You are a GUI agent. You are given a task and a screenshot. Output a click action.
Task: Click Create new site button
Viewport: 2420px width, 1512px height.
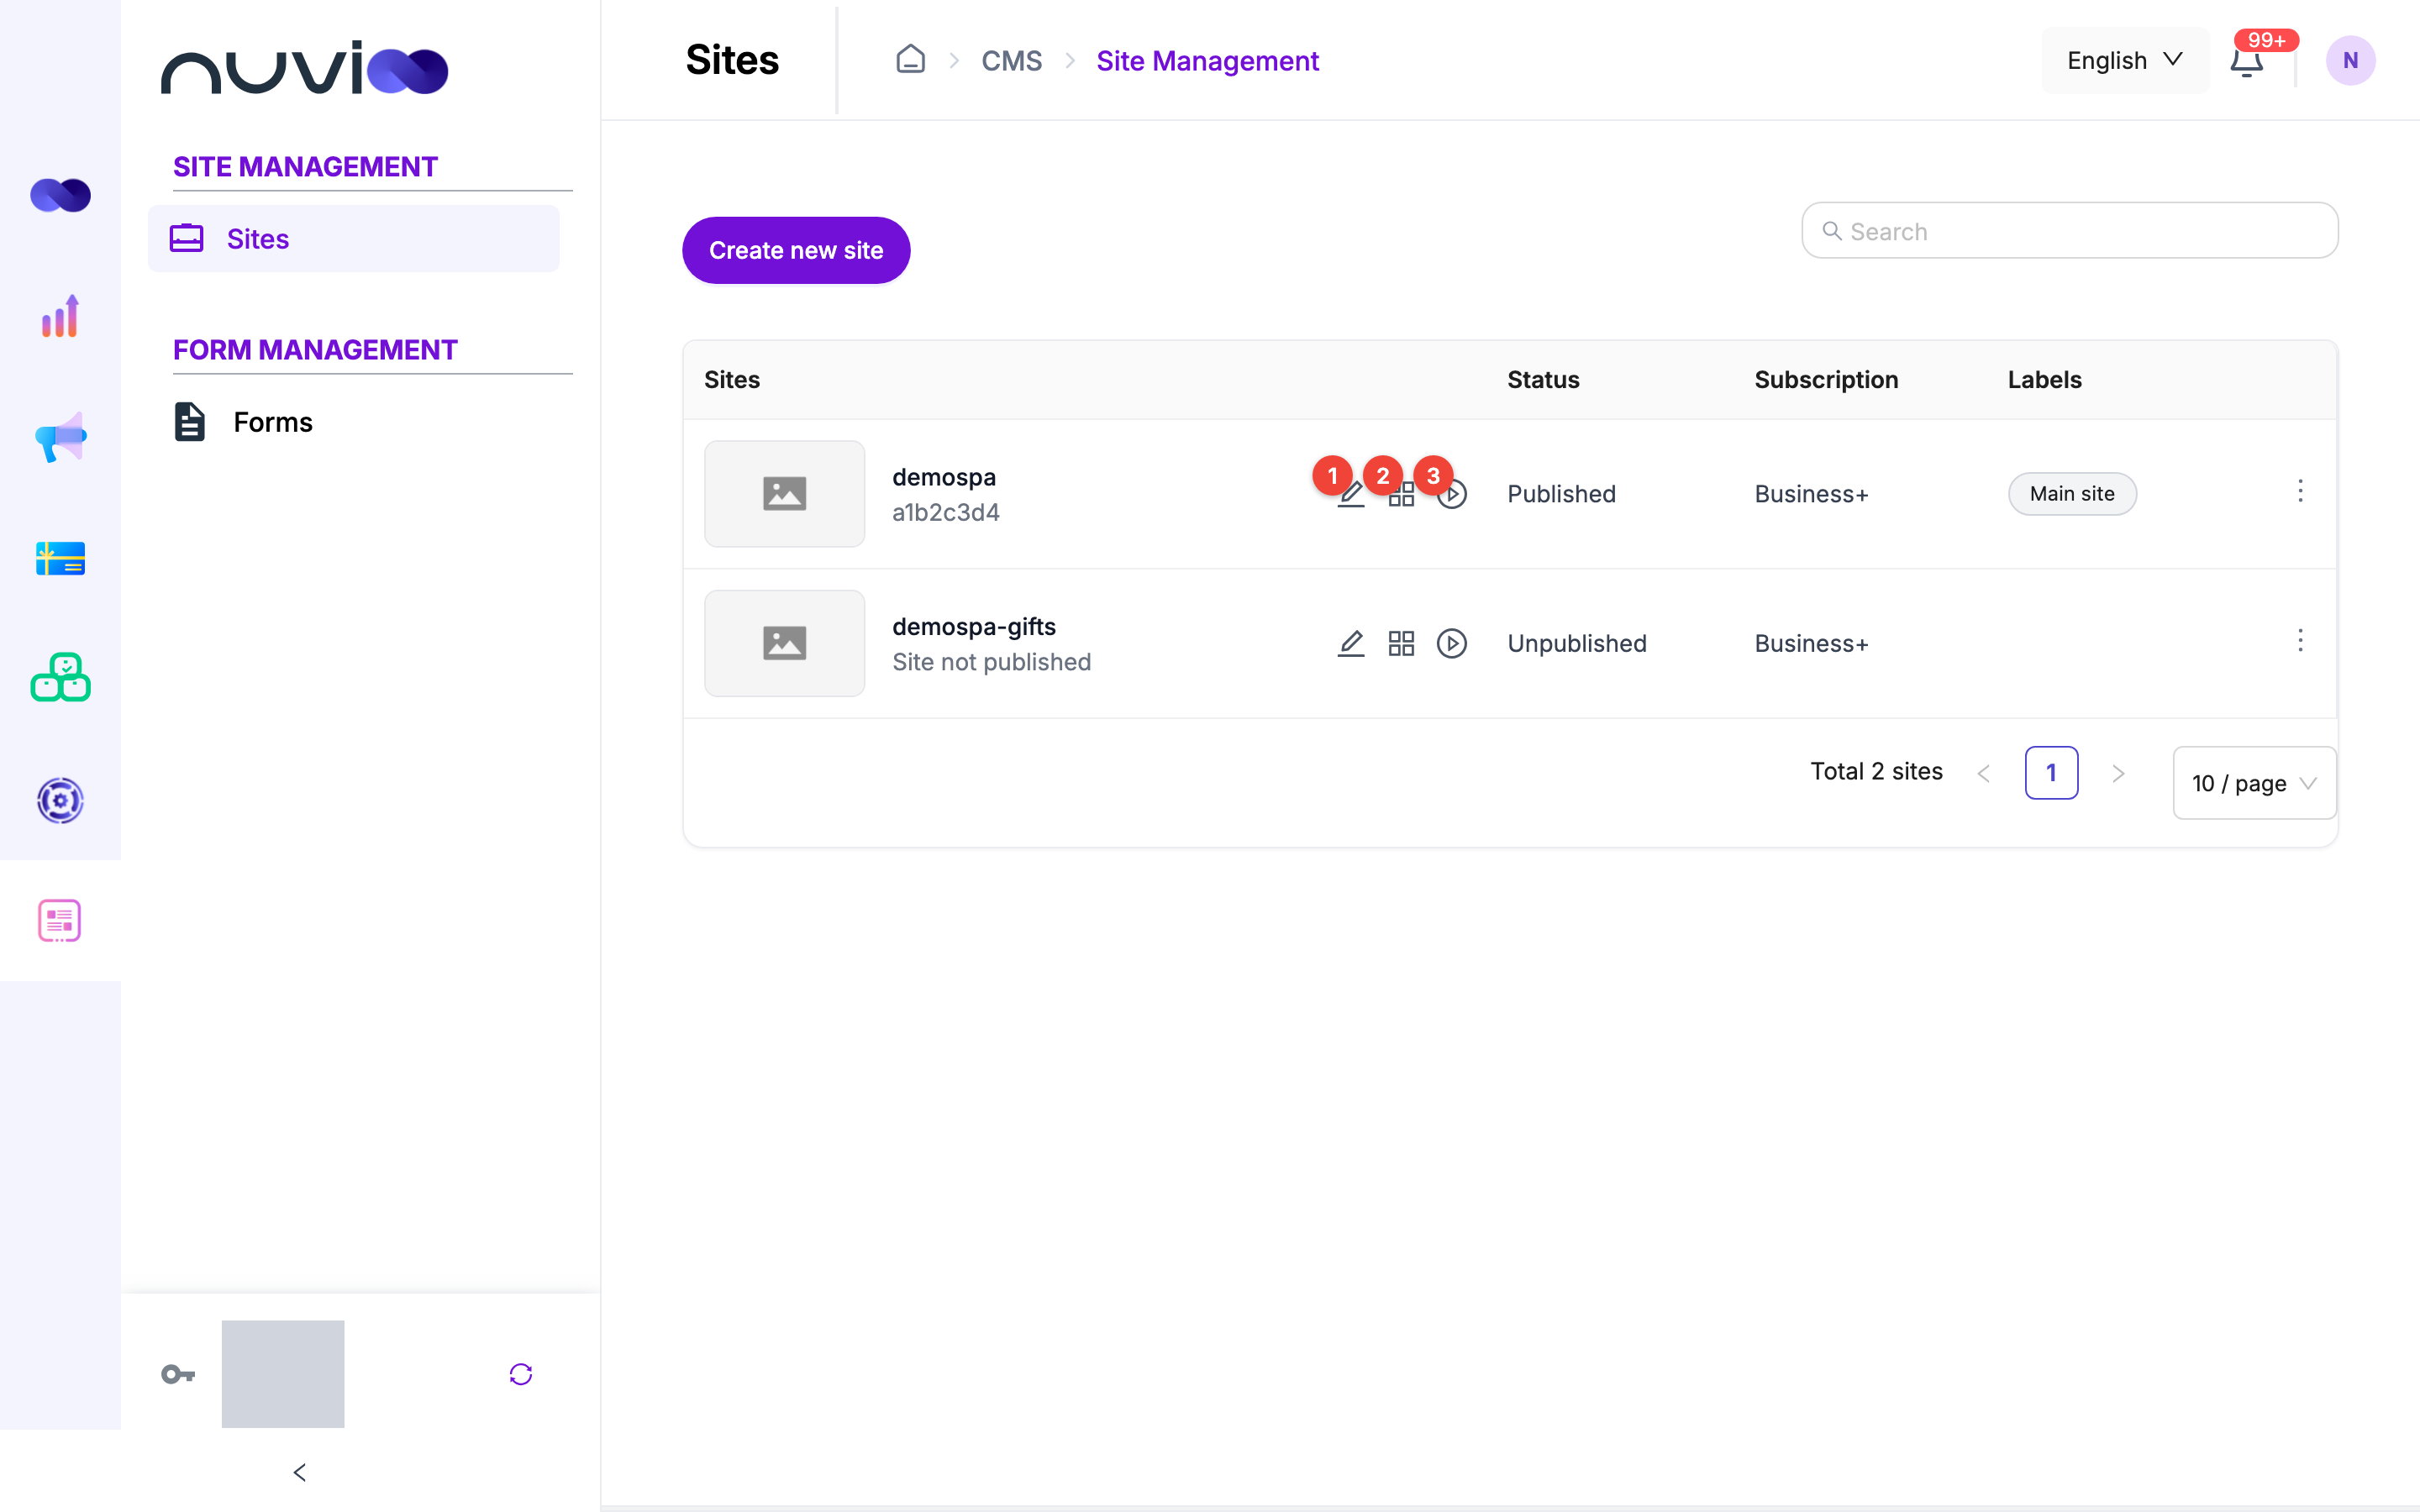(796, 250)
